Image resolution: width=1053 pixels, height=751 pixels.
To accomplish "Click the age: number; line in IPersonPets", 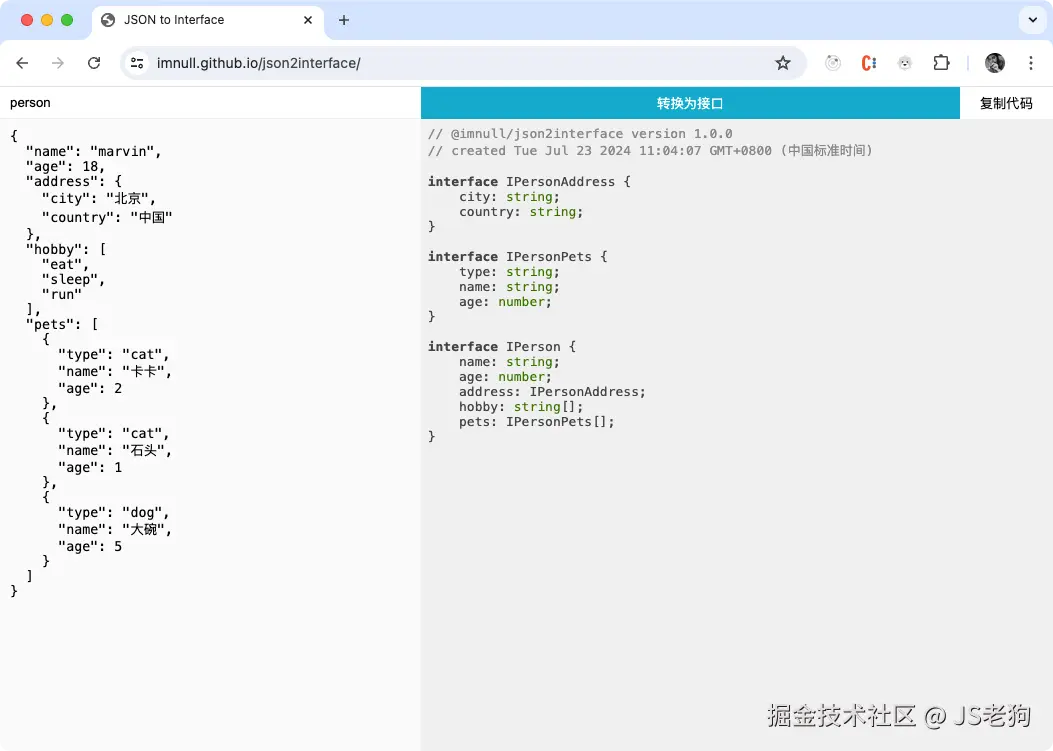I will pyautogui.click(x=506, y=302).
